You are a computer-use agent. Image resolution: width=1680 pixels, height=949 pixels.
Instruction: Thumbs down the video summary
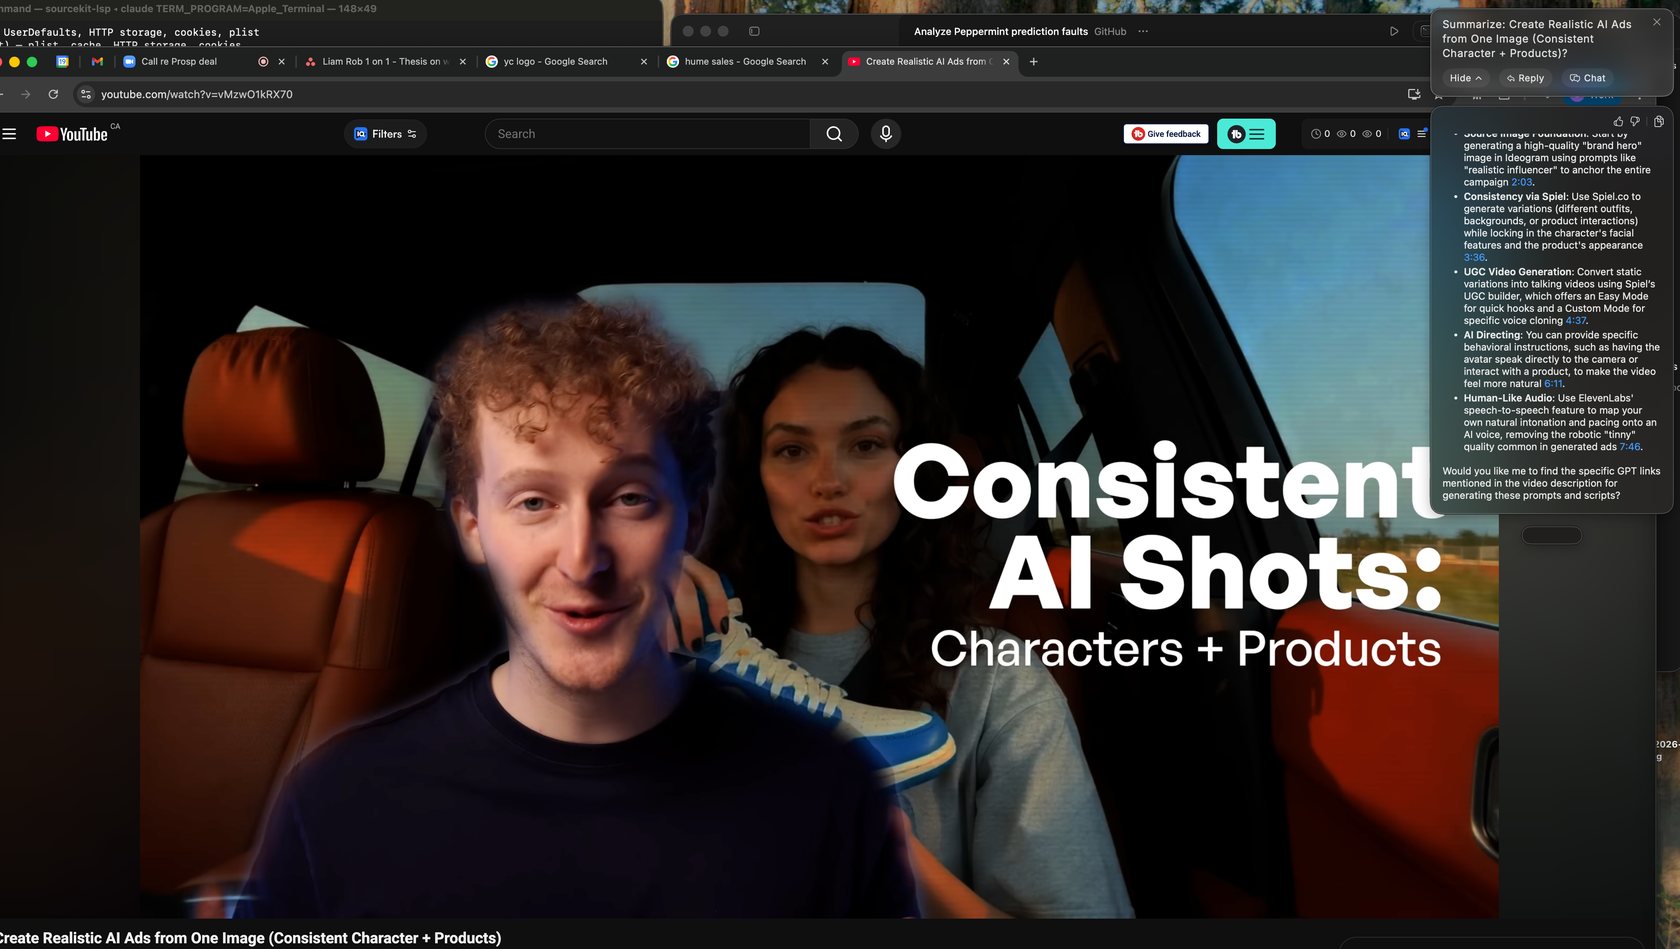click(x=1635, y=121)
